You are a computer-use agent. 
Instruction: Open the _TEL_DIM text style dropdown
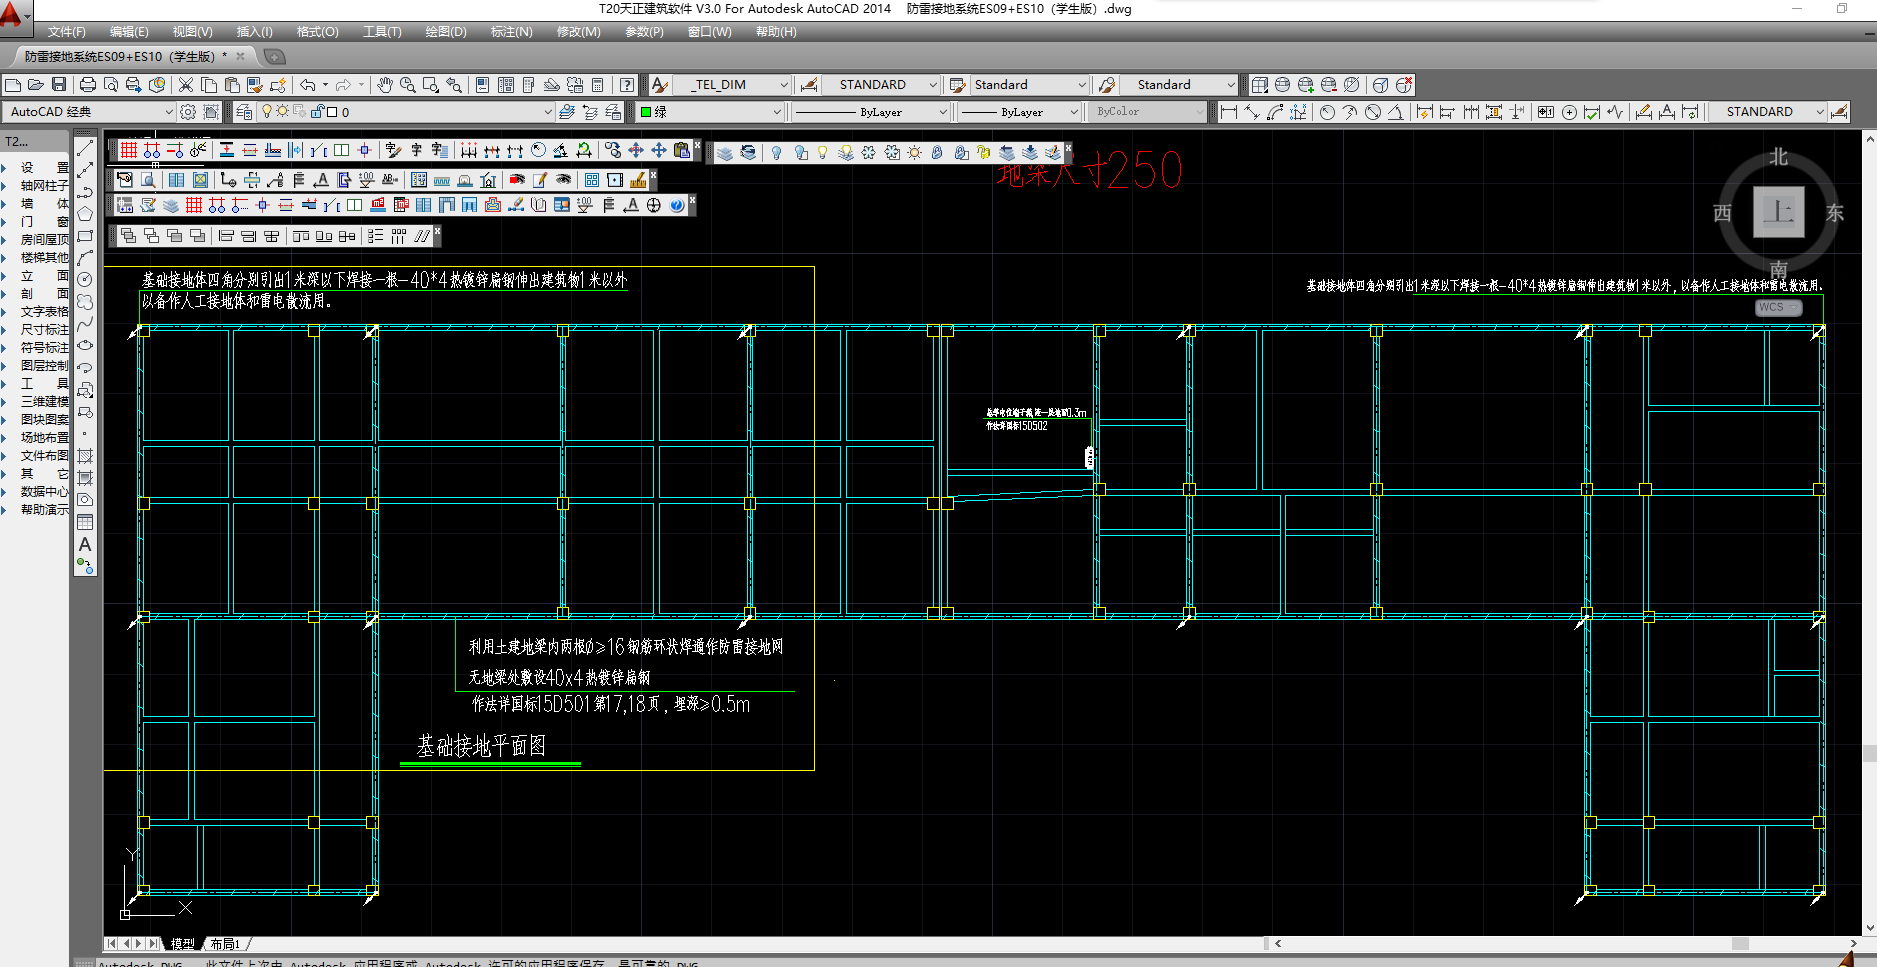pyautogui.click(x=733, y=85)
